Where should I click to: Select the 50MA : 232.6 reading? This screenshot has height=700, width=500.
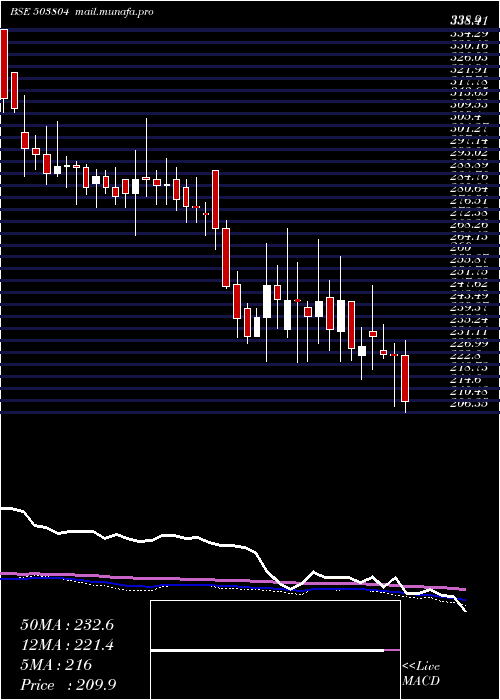67,625
